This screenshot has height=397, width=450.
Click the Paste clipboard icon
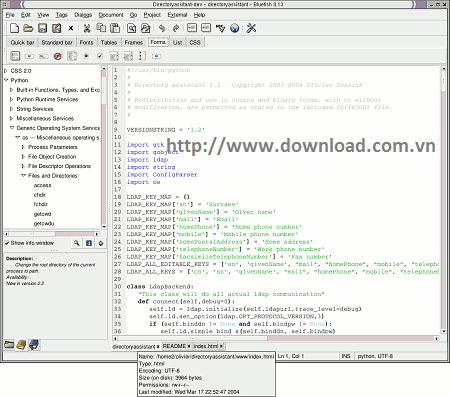pos(115,28)
